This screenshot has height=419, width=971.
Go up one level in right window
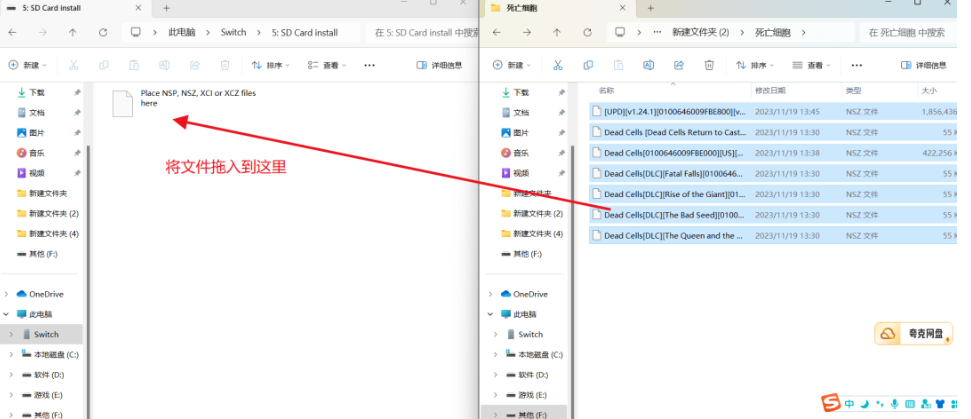557,32
